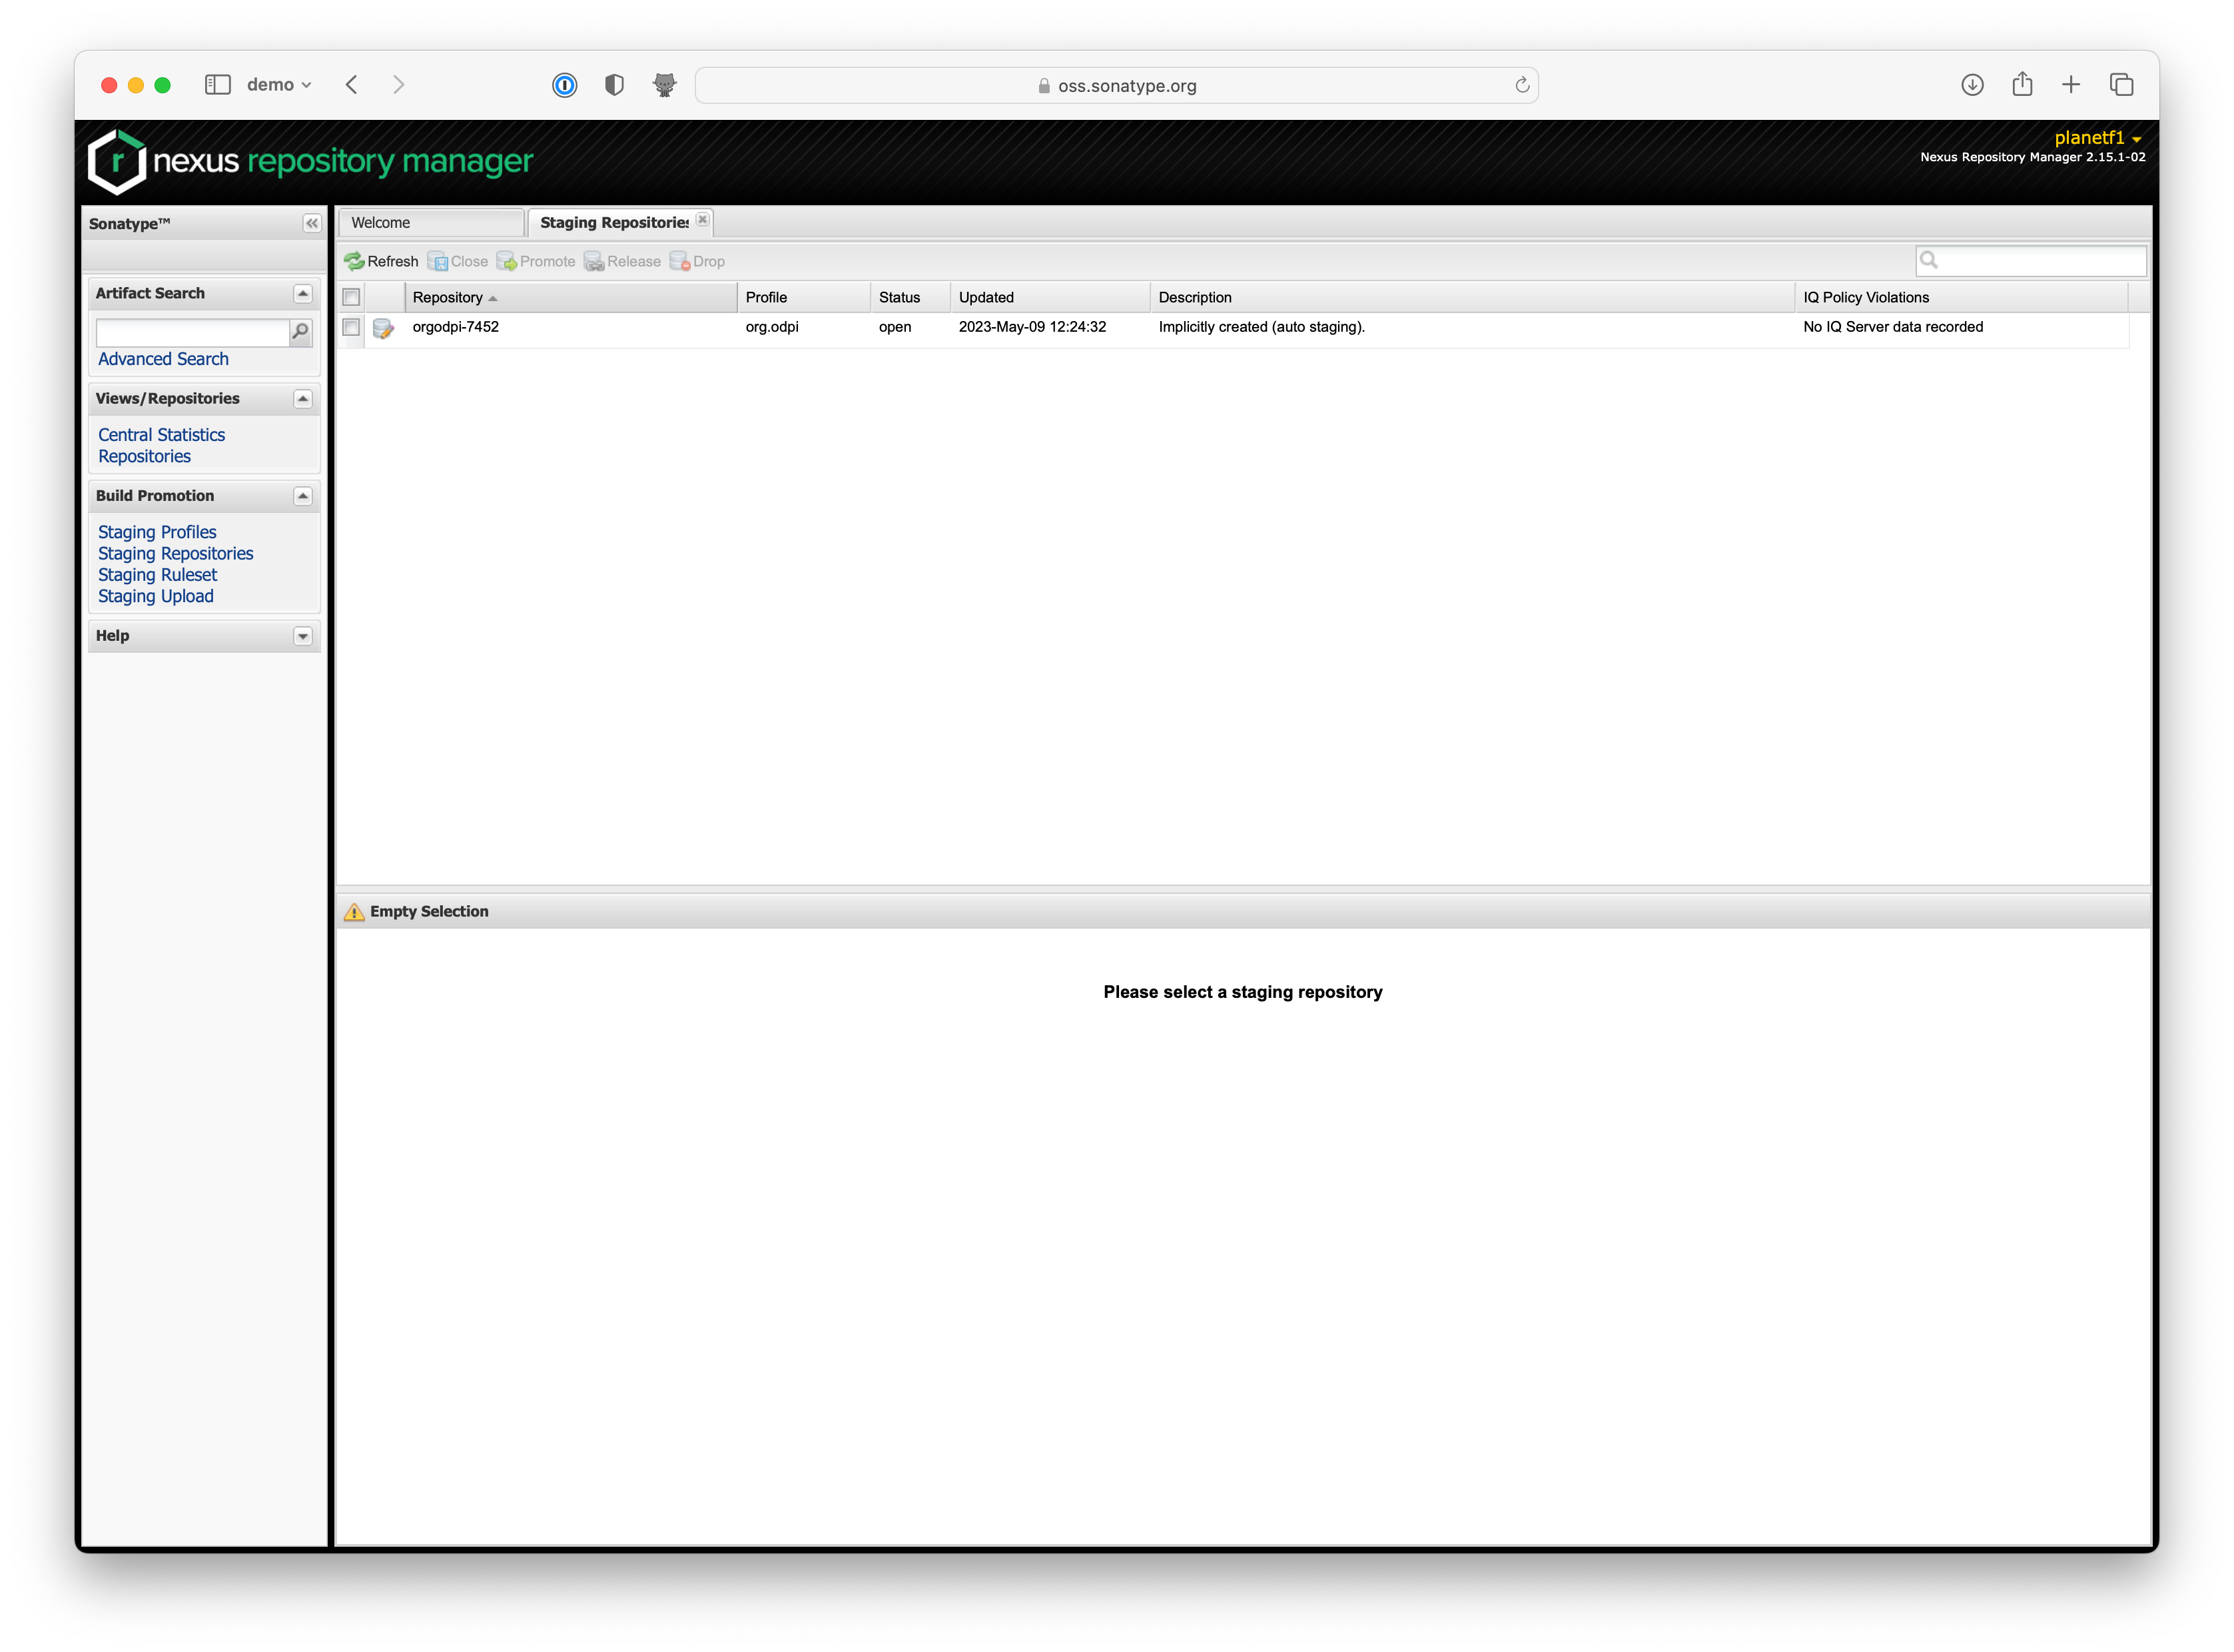Viewport: 2234px width, 1652px height.
Task: Open the demo tab group dropdown
Action: [279, 85]
